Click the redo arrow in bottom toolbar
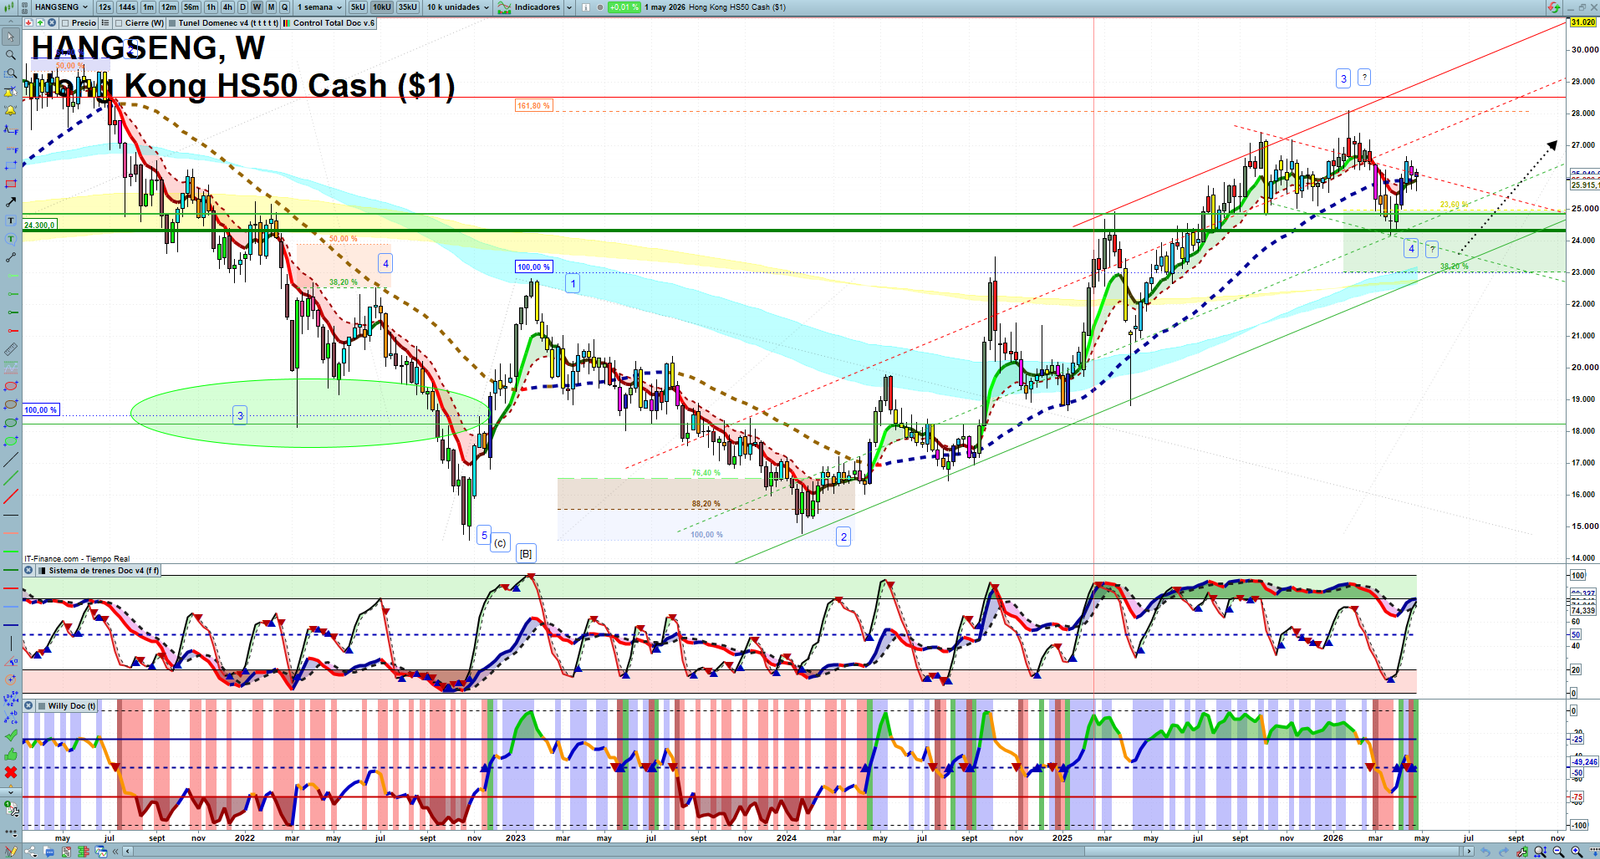The width and height of the screenshot is (1600, 859). 1504,851
